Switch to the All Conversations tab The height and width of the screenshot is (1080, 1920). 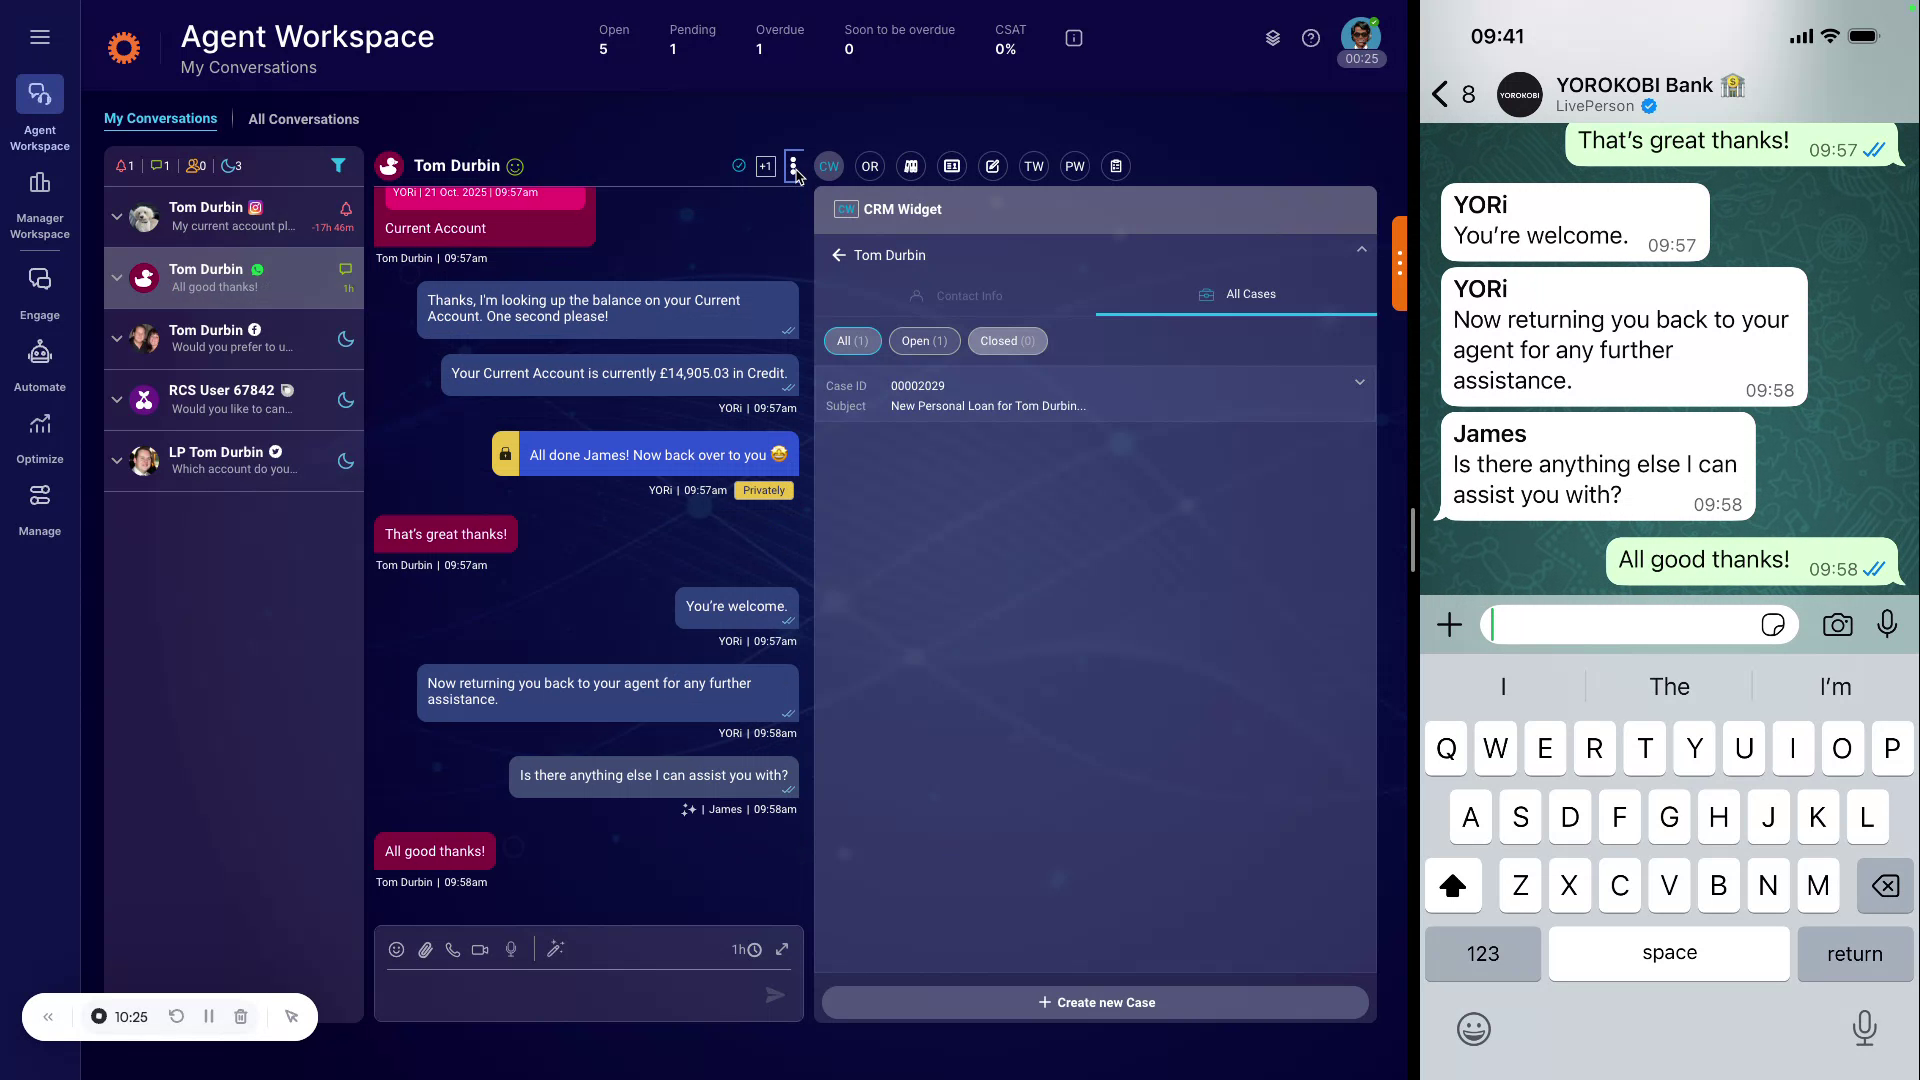(x=303, y=119)
